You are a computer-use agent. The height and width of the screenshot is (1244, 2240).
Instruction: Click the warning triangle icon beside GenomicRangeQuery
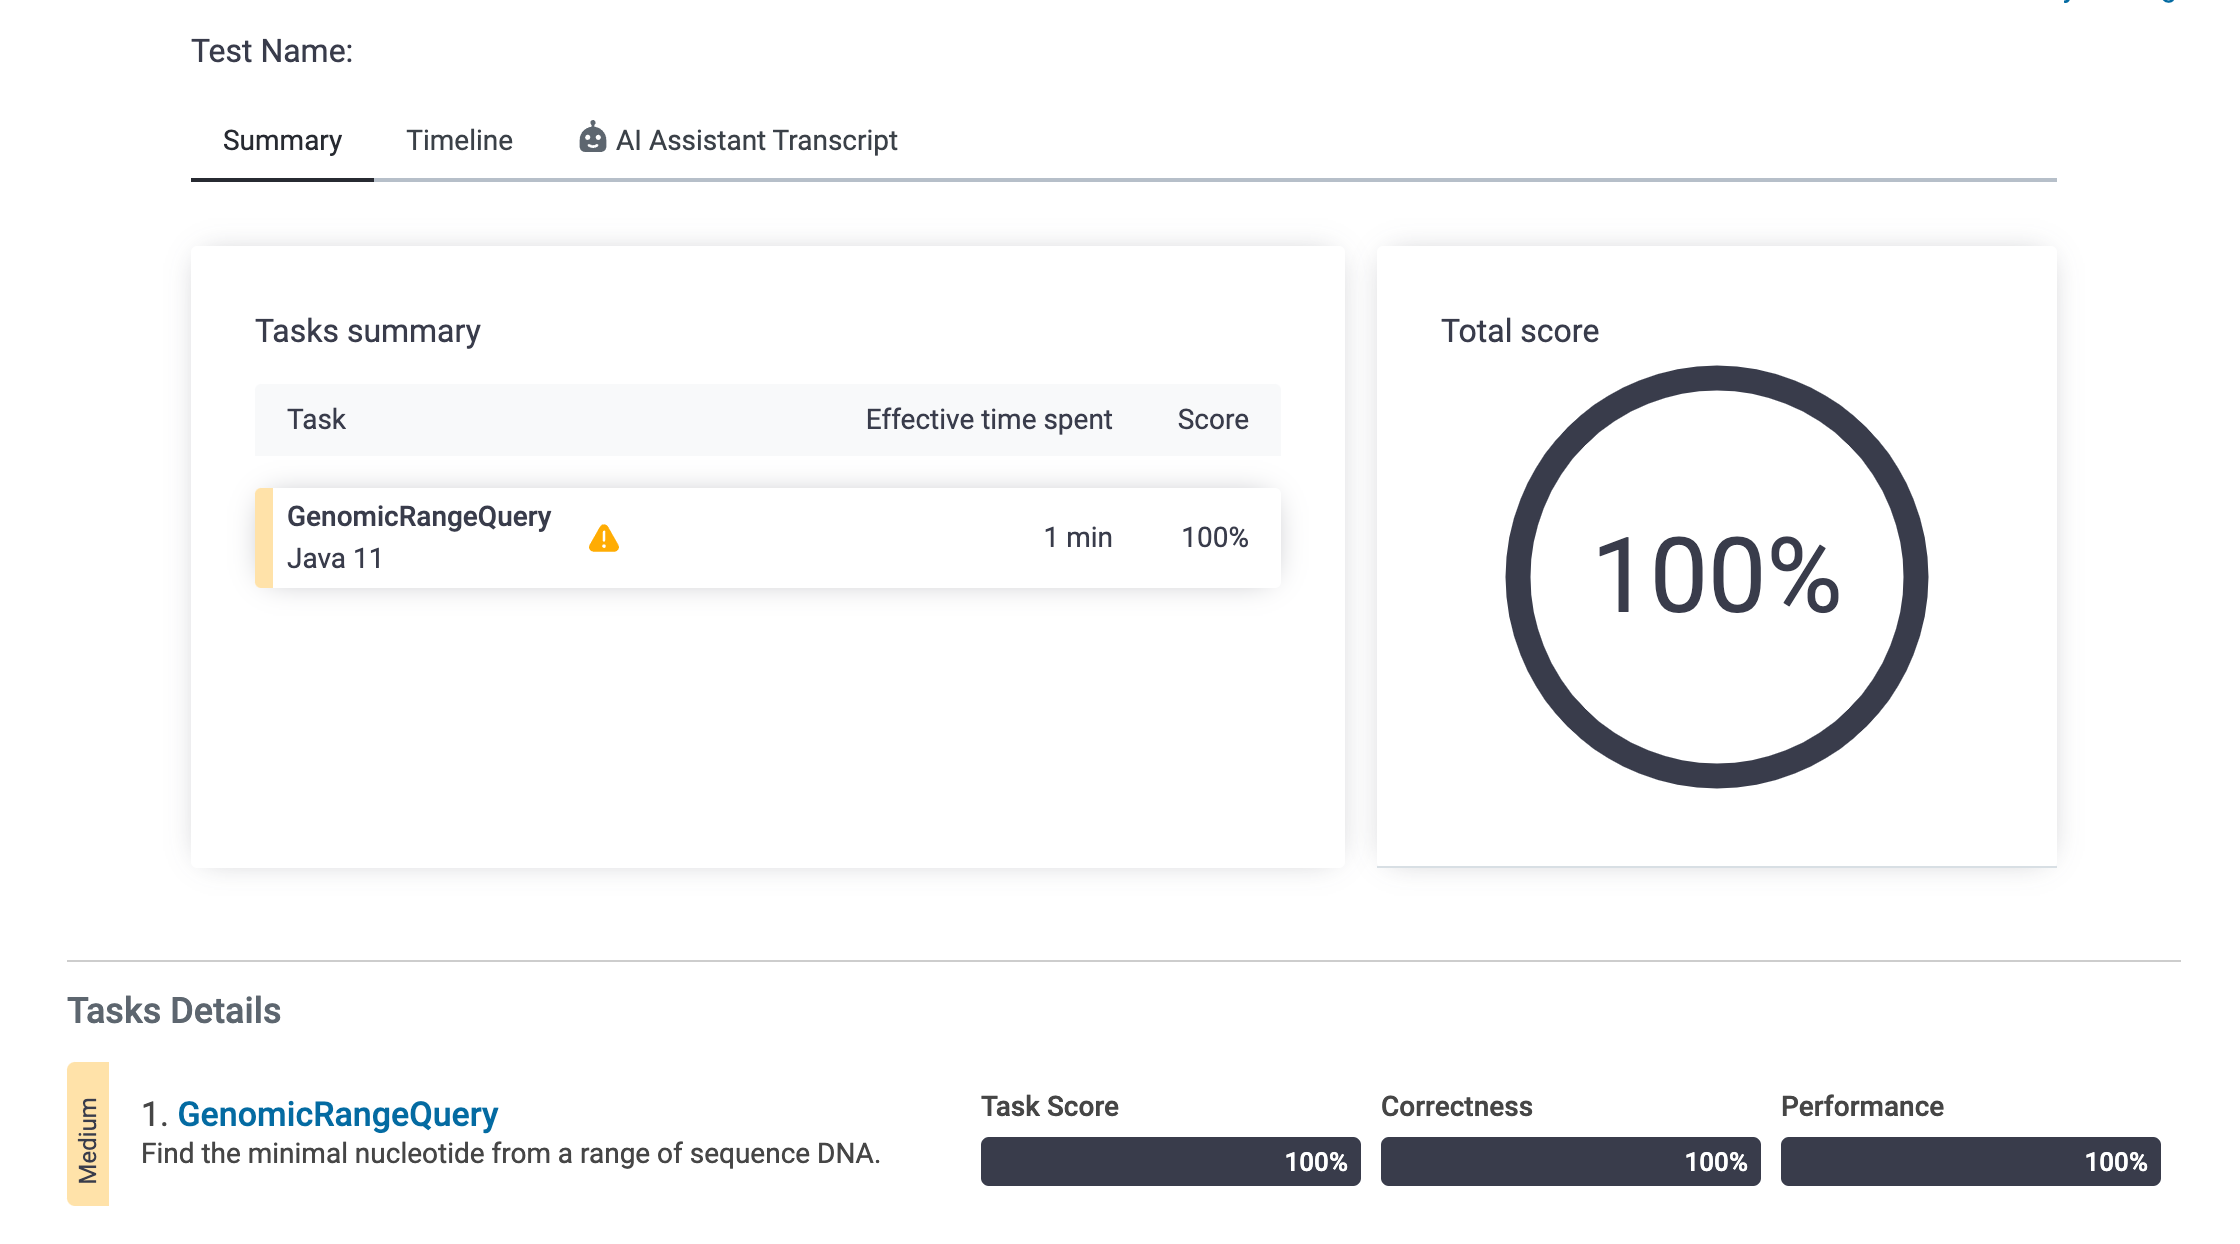point(603,538)
